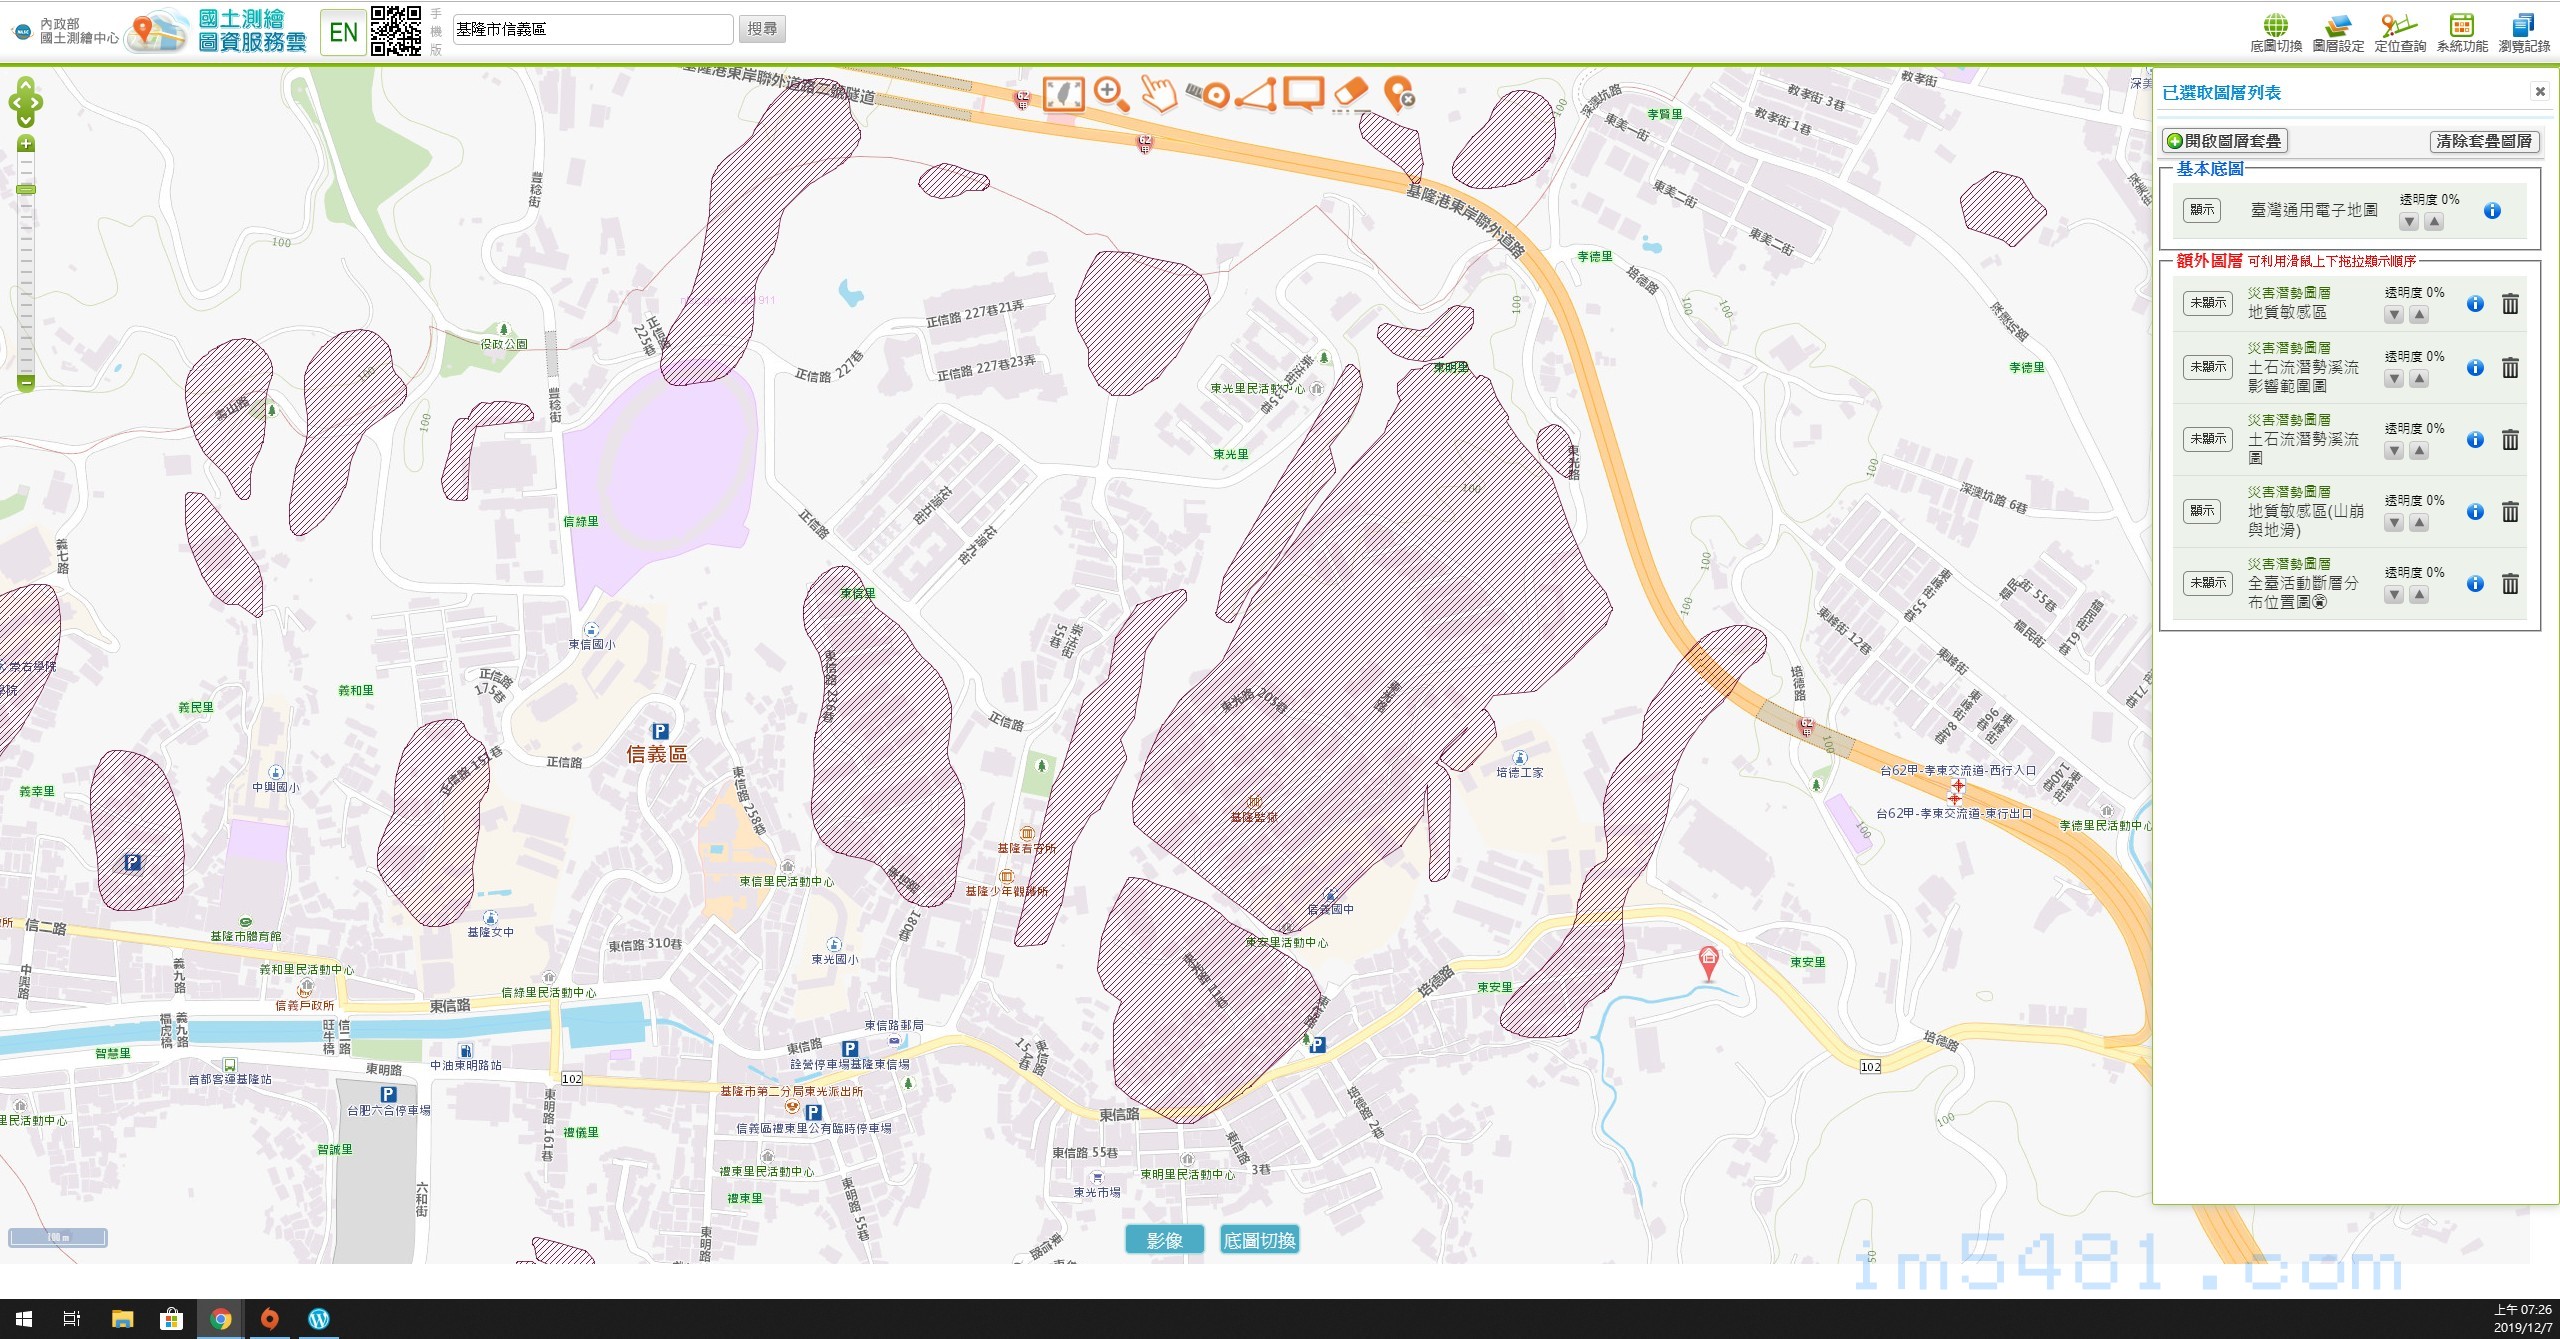Decrease transparency arrow for 臺灣通用電子地圖
This screenshot has height=1339, width=2560.
[2409, 222]
